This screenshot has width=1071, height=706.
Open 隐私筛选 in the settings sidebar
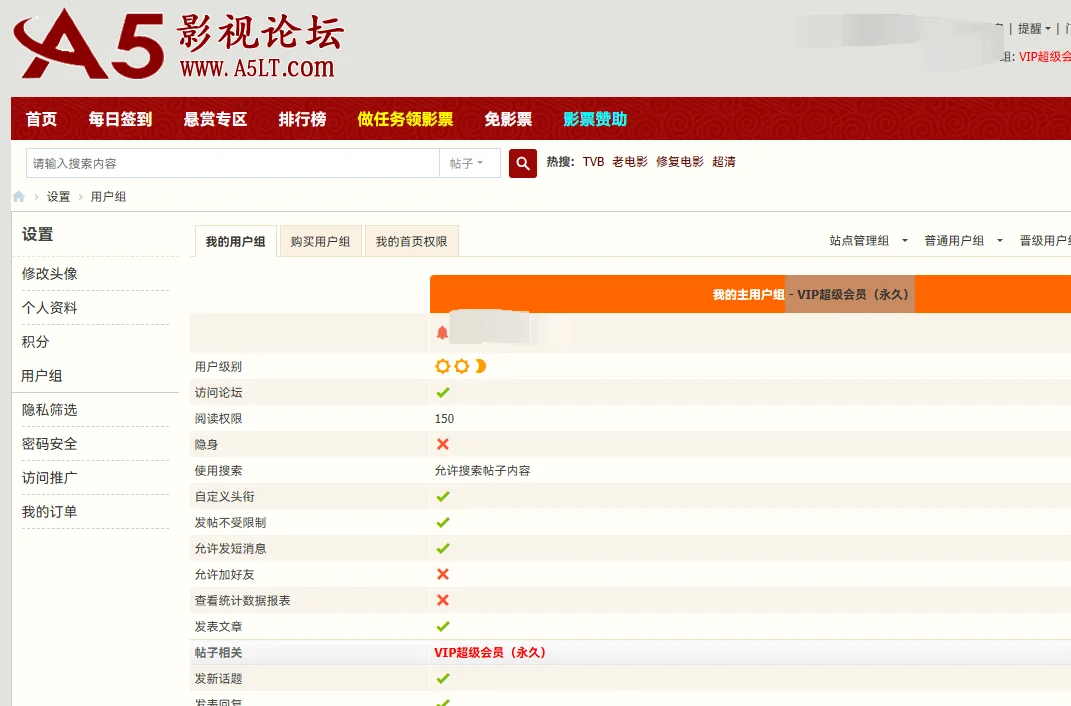coord(49,410)
